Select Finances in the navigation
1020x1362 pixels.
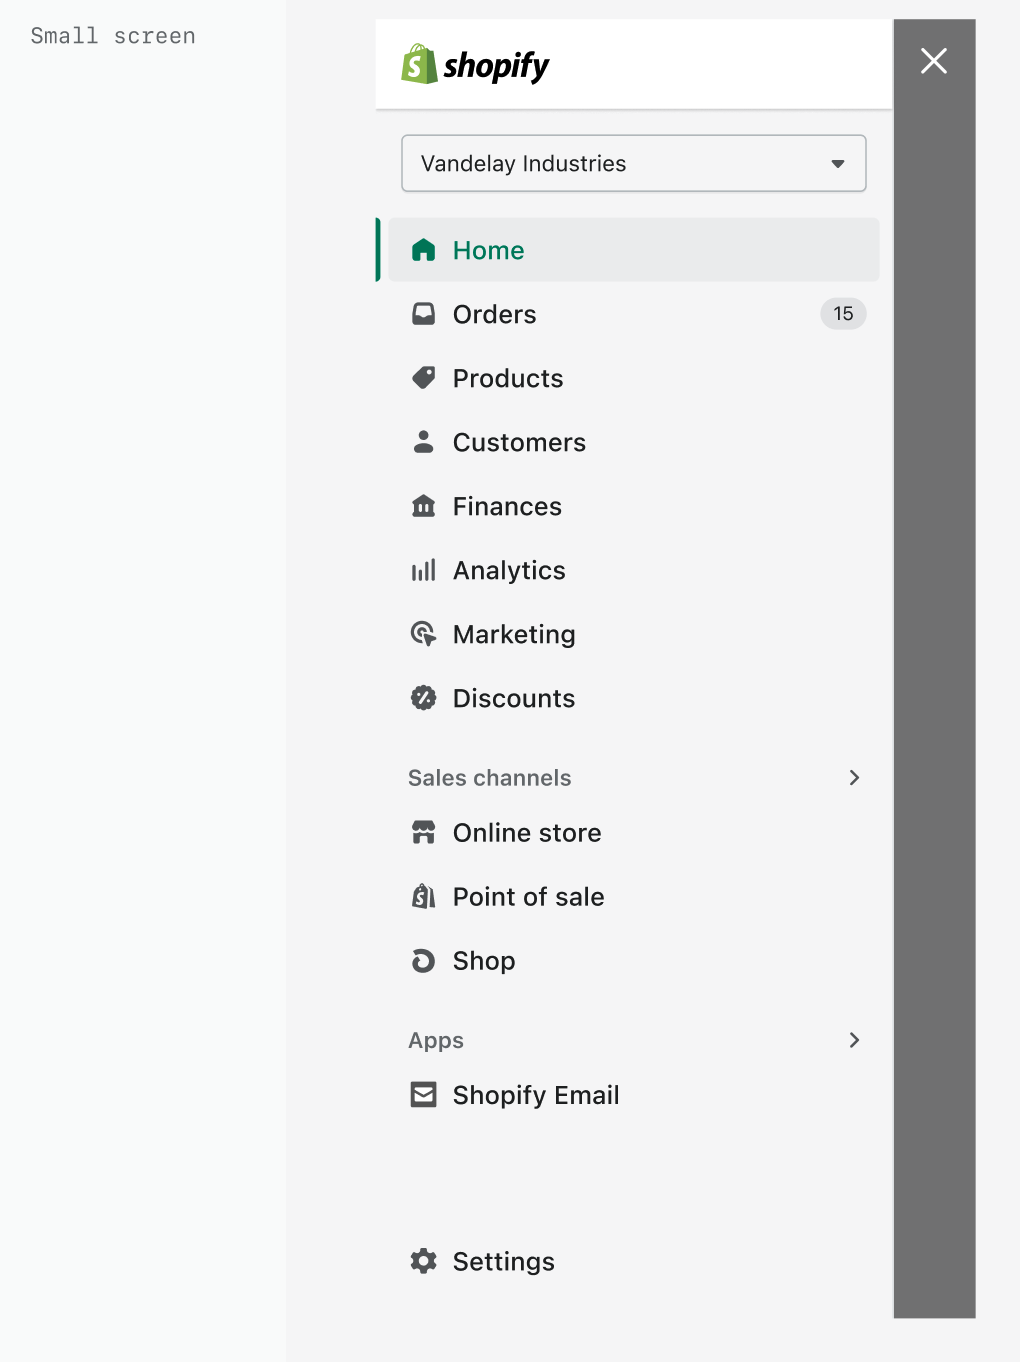tap(634, 506)
